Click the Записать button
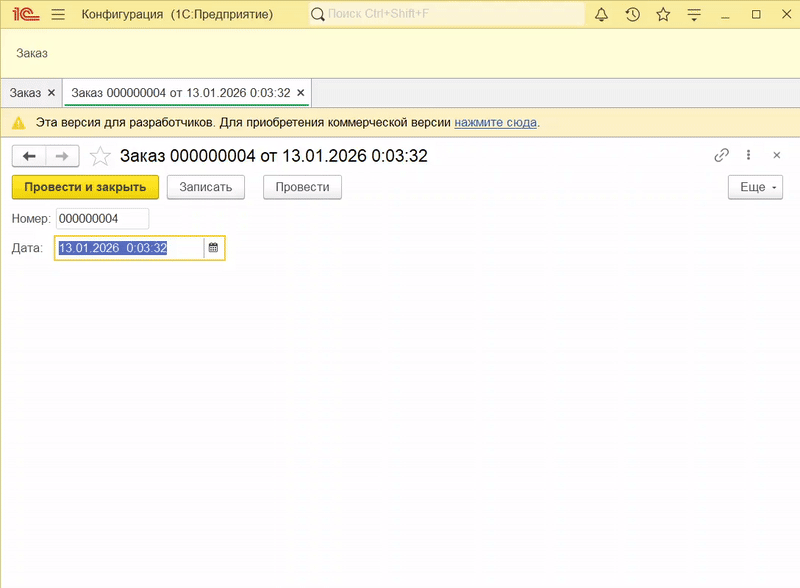 click(206, 187)
